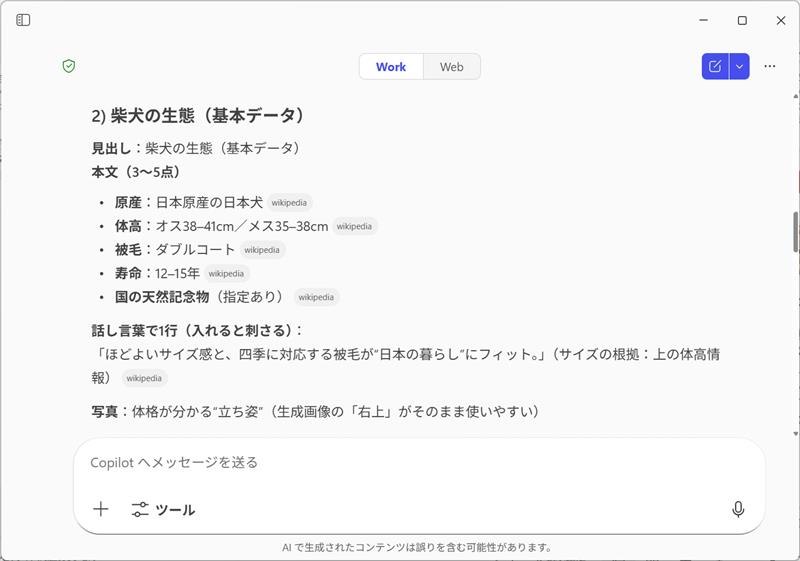The height and width of the screenshot is (561, 800).
Task: Open the ツール tools button
Action: pyautogui.click(x=163, y=509)
